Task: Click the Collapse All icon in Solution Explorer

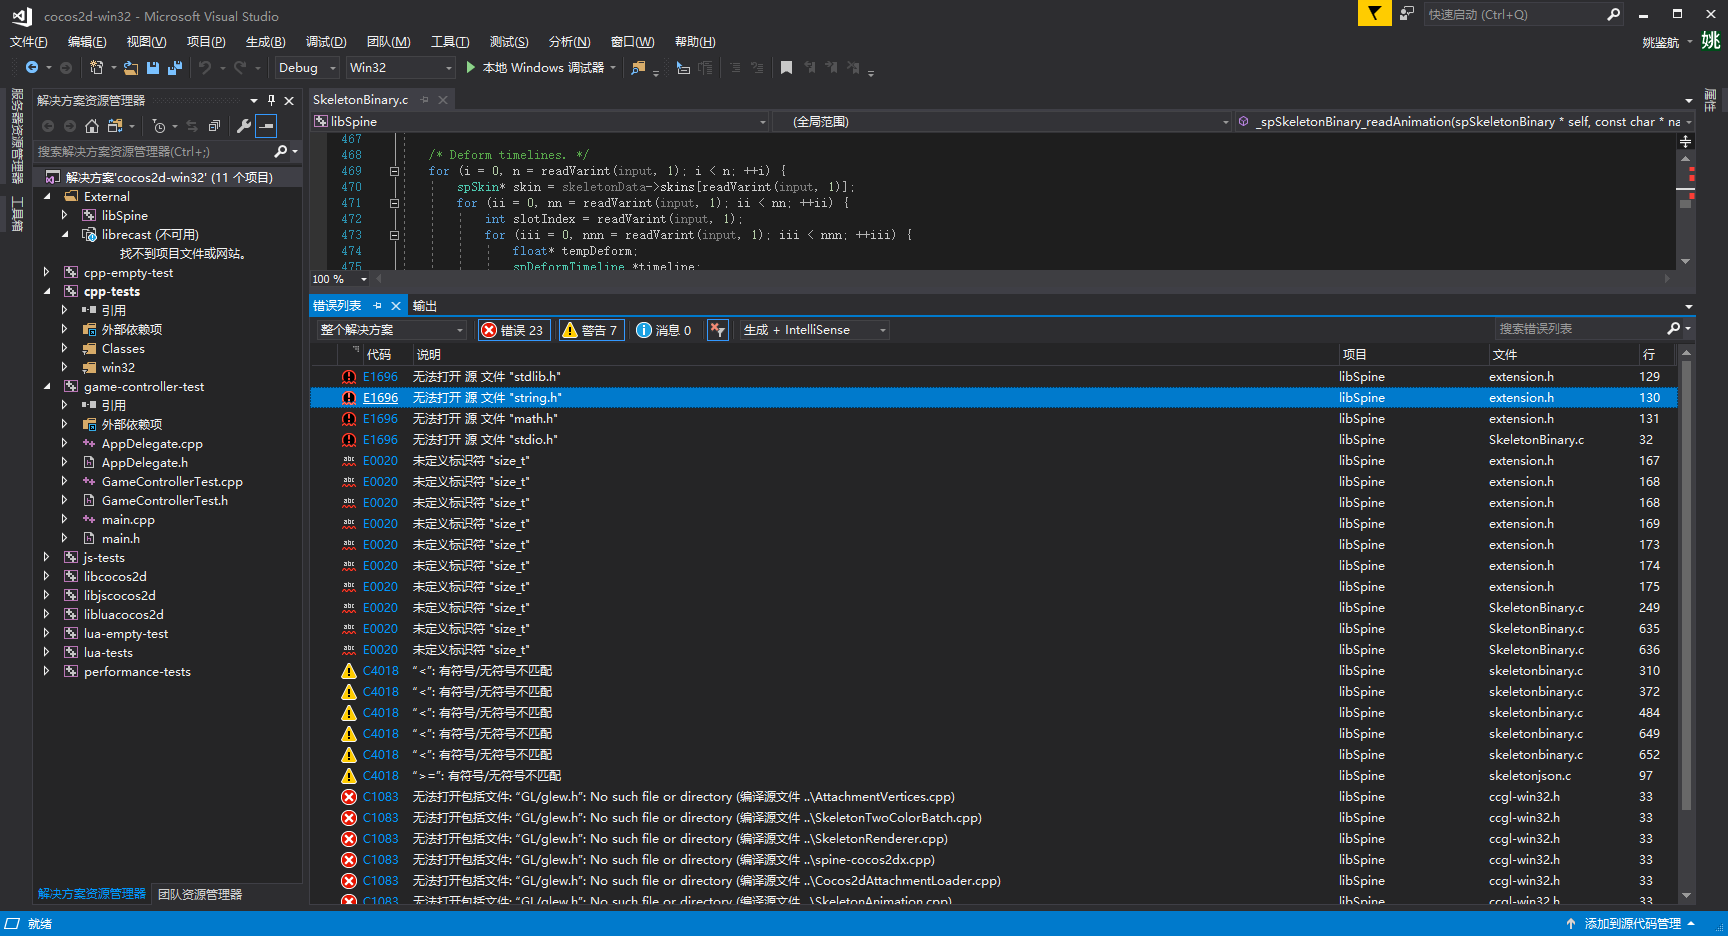Action: click(214, 126)
